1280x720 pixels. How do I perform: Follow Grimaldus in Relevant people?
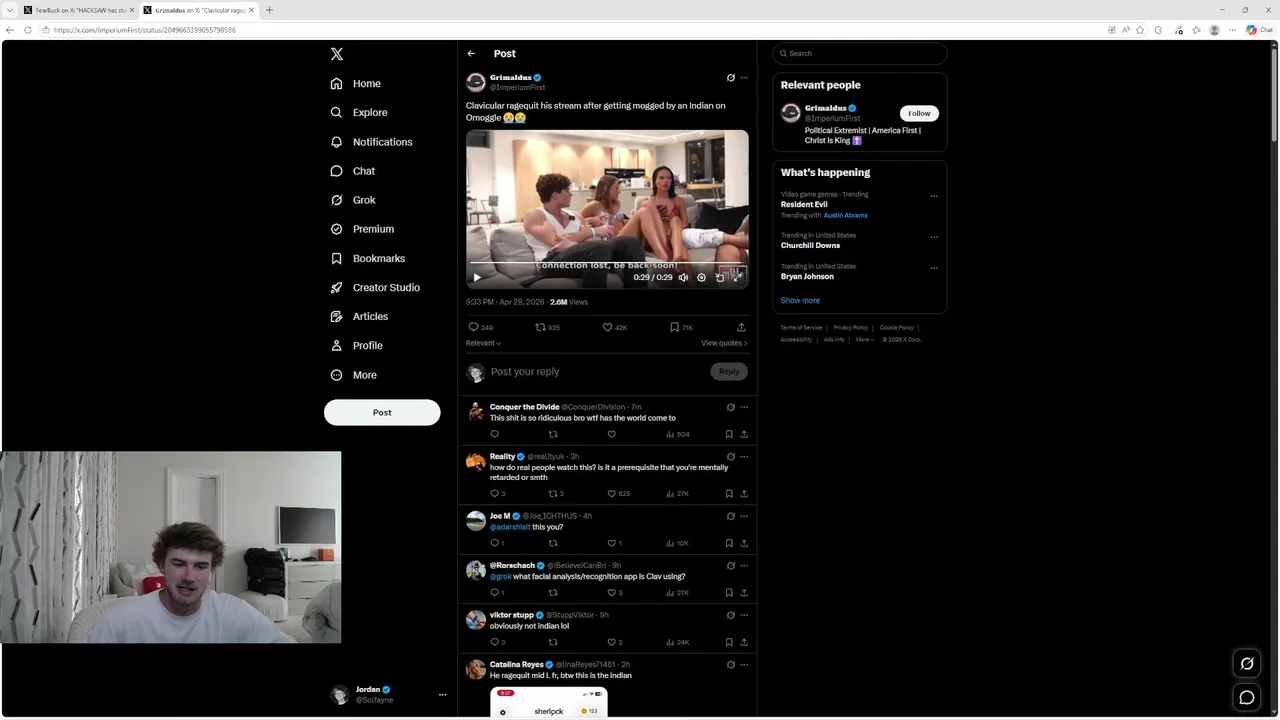[919, 113]
